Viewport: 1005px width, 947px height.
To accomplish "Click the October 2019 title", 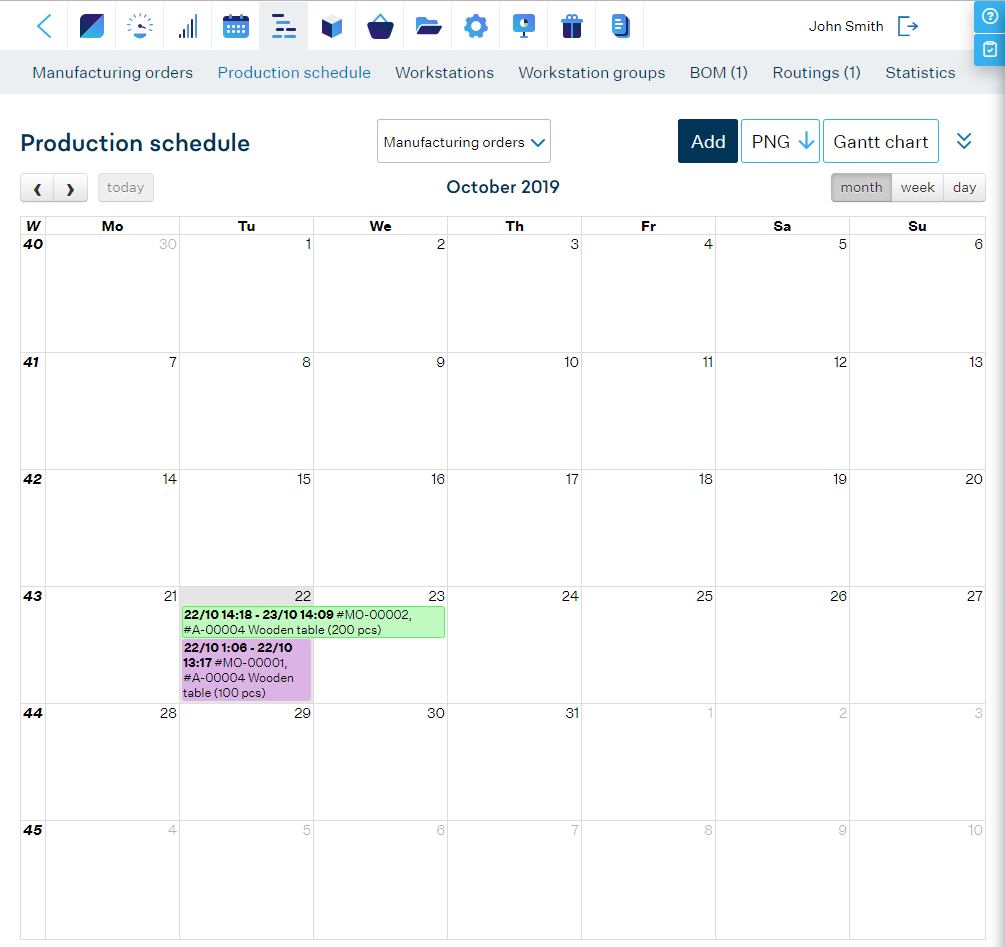I will pos(502,187).
